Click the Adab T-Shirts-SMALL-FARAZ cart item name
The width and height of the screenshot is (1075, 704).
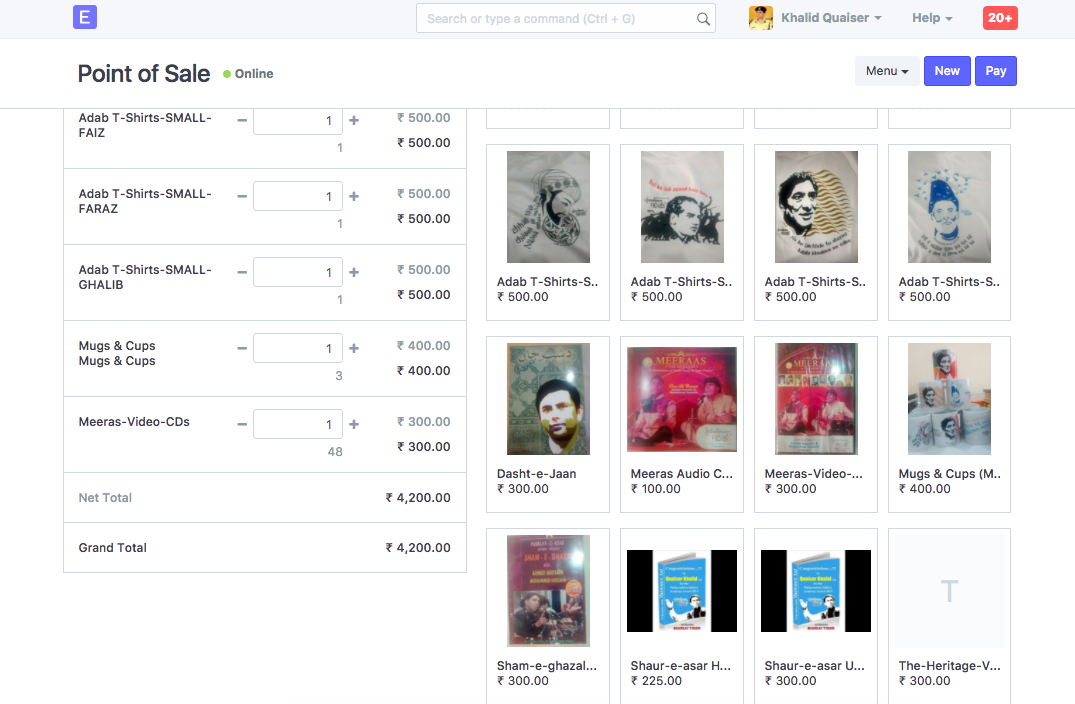pos(145,201)
